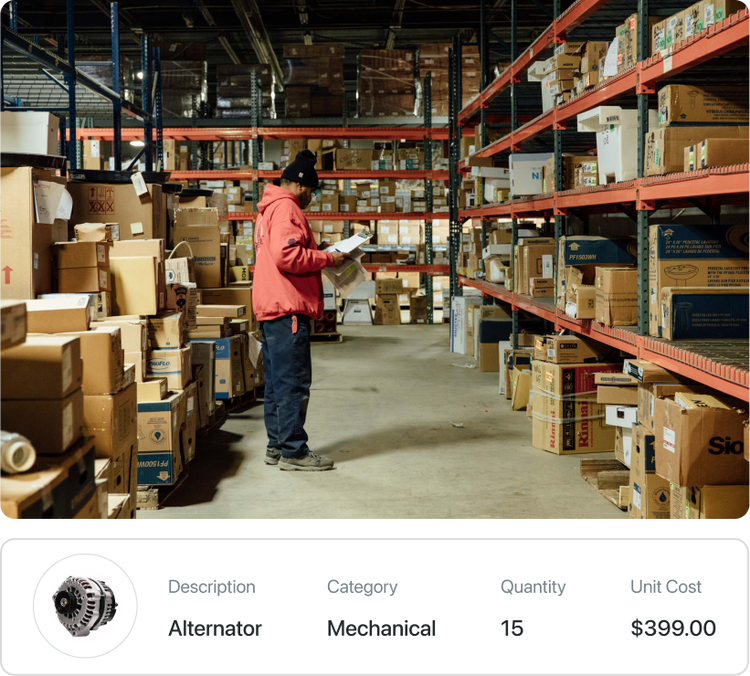Click the alternator product thumbnail
Viewport: 750px width, 676px height.
tap(85, 606)
